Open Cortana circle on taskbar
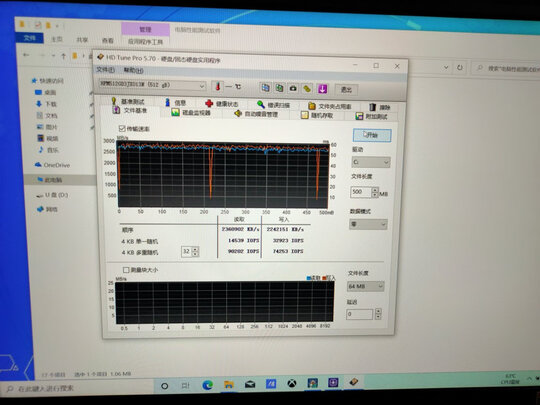Screen dimensions: 540x405 point(165,386)
